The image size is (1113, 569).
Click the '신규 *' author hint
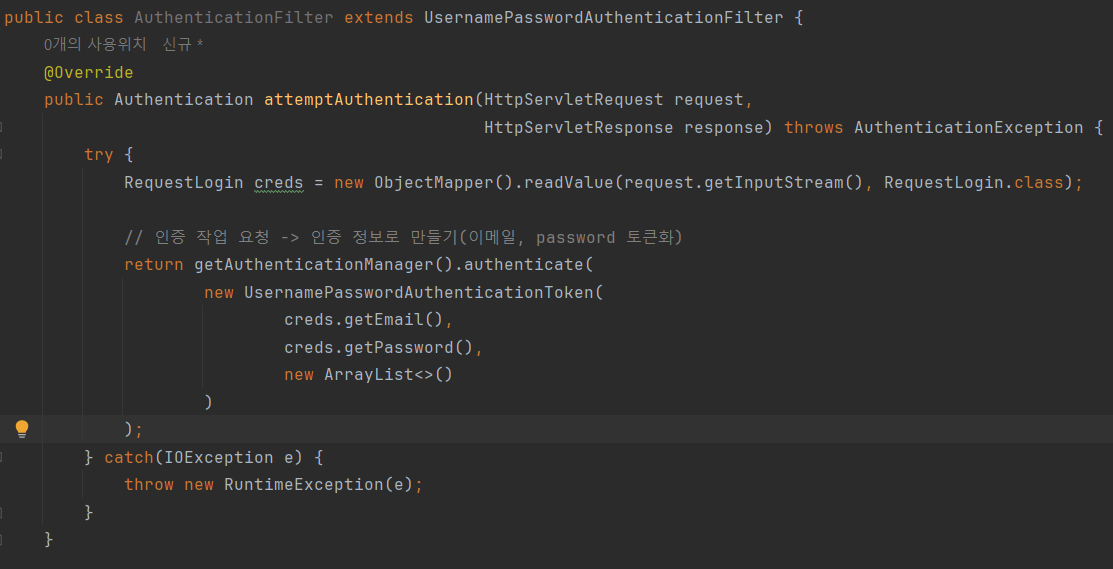pos(183,45)
